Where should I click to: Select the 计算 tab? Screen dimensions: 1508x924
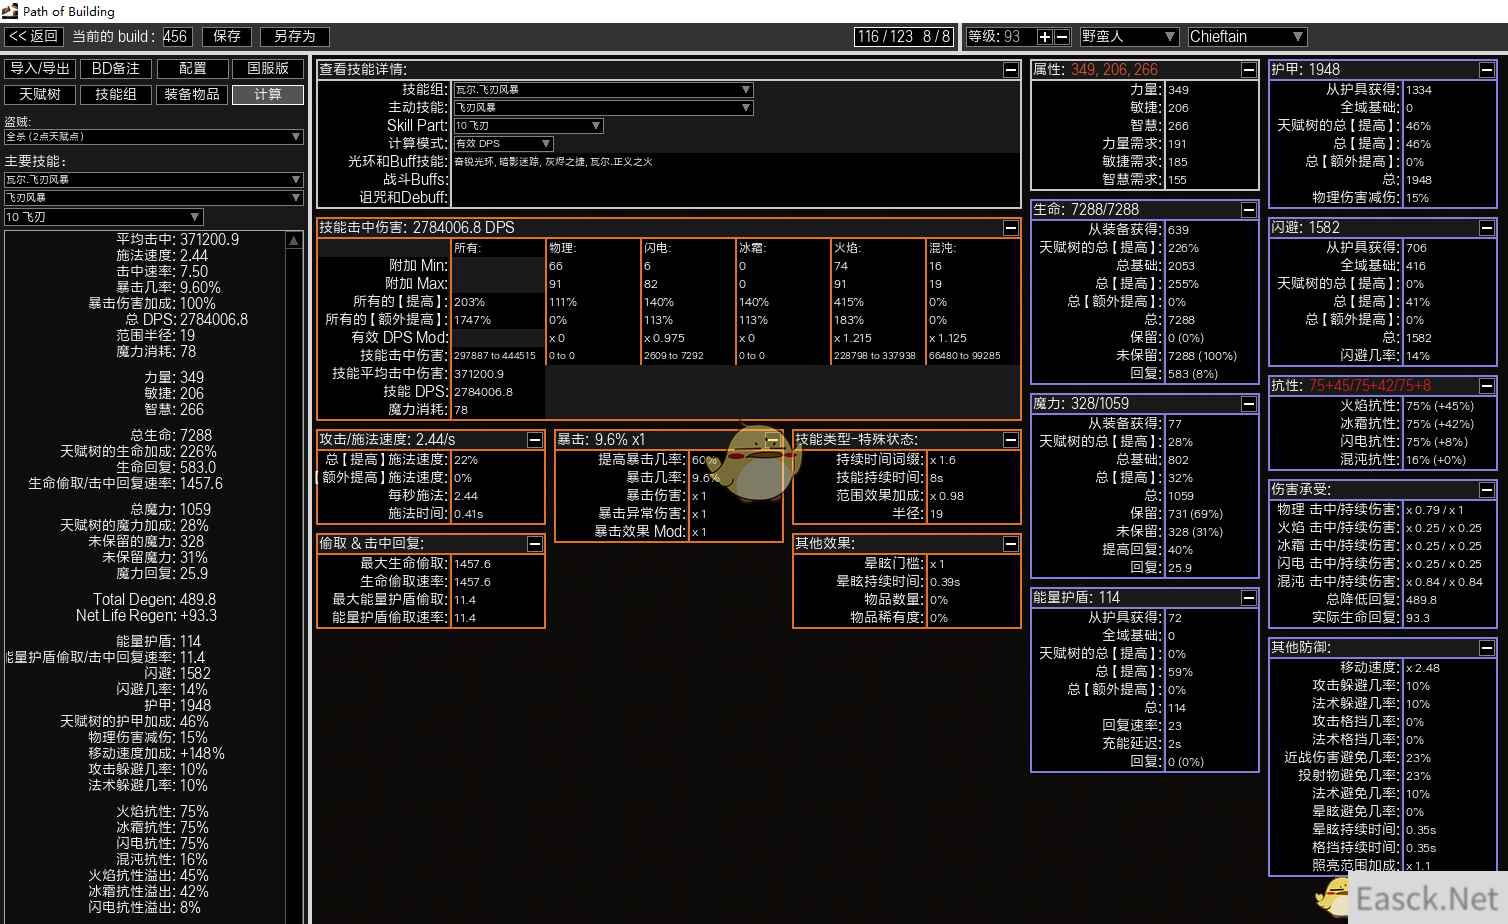coord(268,95)
